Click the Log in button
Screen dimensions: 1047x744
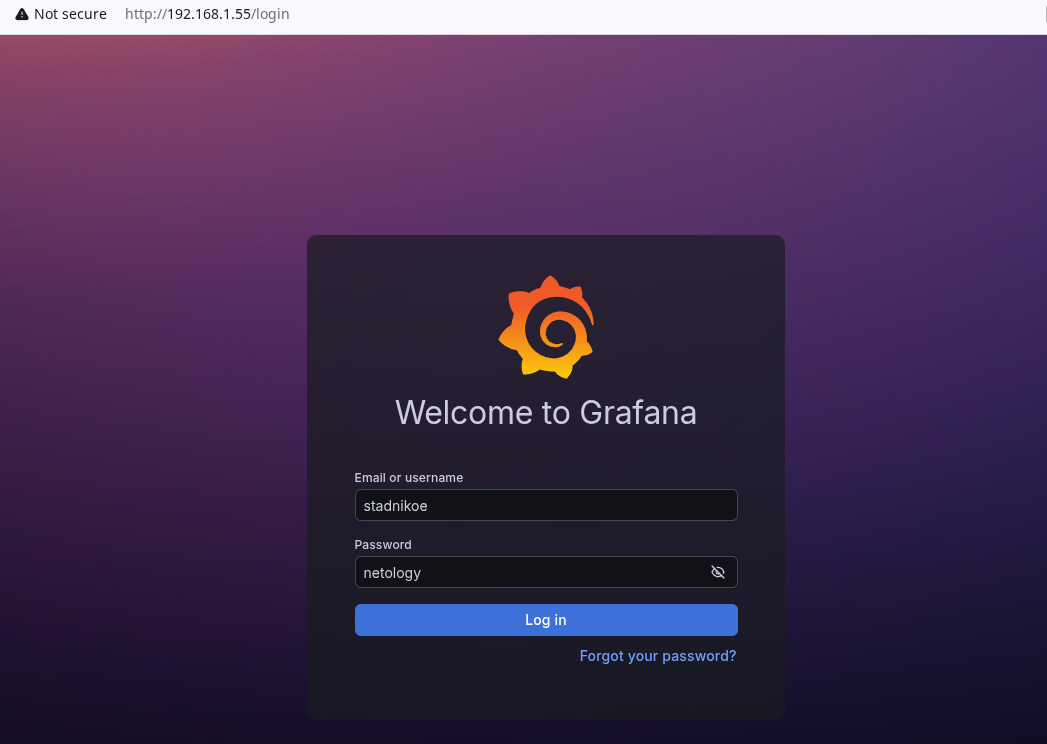coord(546,620)
